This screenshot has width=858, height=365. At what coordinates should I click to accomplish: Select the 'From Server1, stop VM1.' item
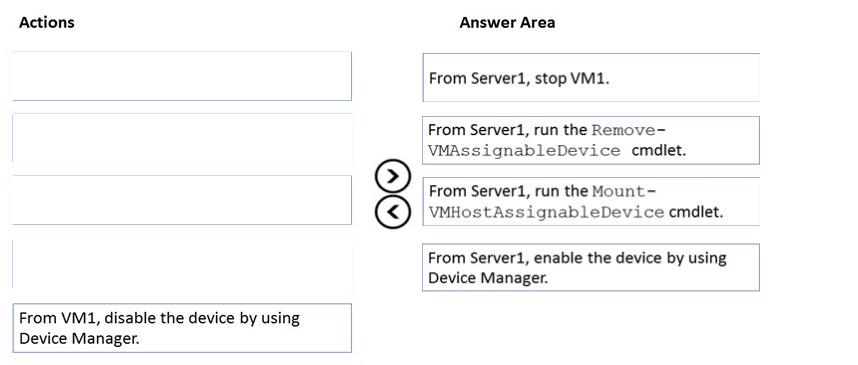click(591, 77)
